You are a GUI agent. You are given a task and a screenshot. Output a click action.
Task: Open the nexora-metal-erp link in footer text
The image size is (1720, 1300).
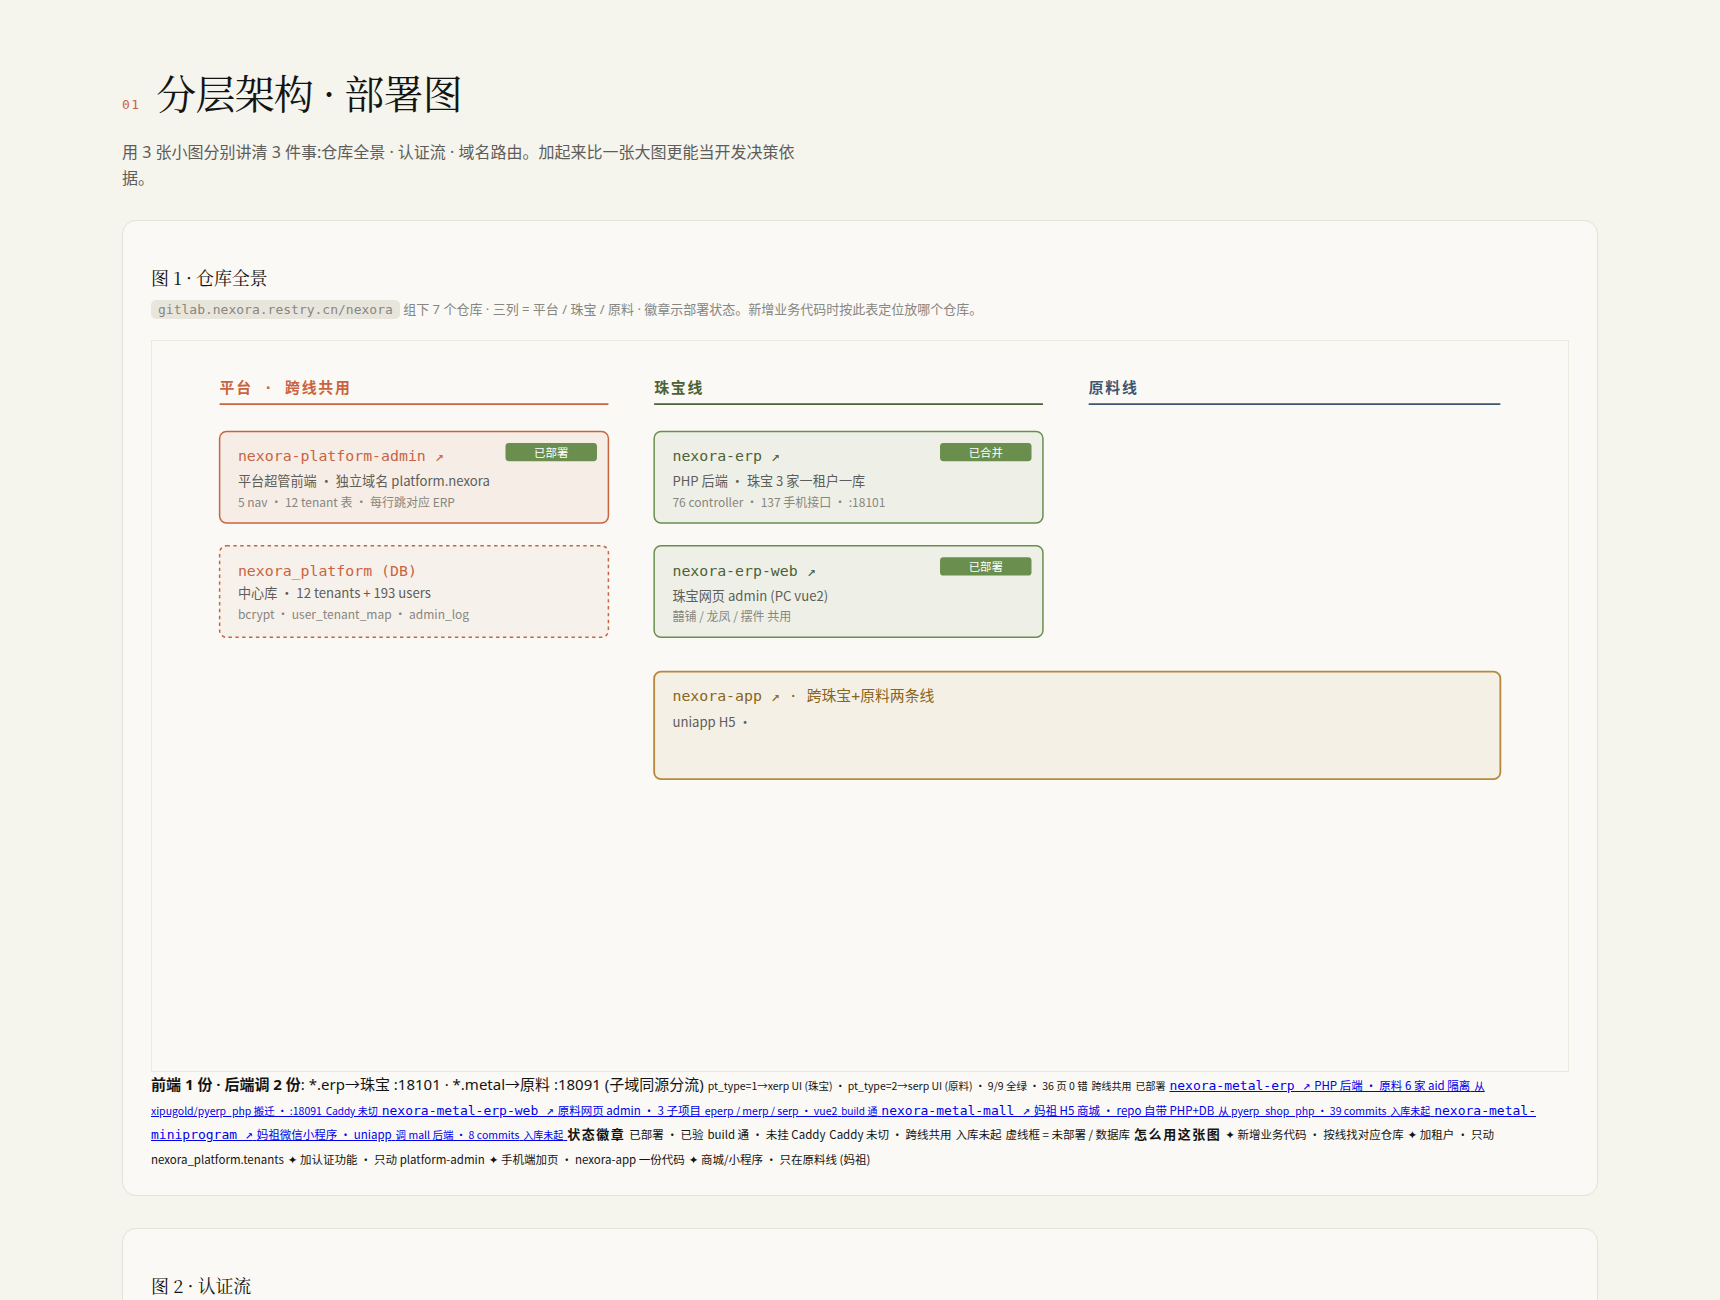pyautogui.click(x=1240, y=1086)
